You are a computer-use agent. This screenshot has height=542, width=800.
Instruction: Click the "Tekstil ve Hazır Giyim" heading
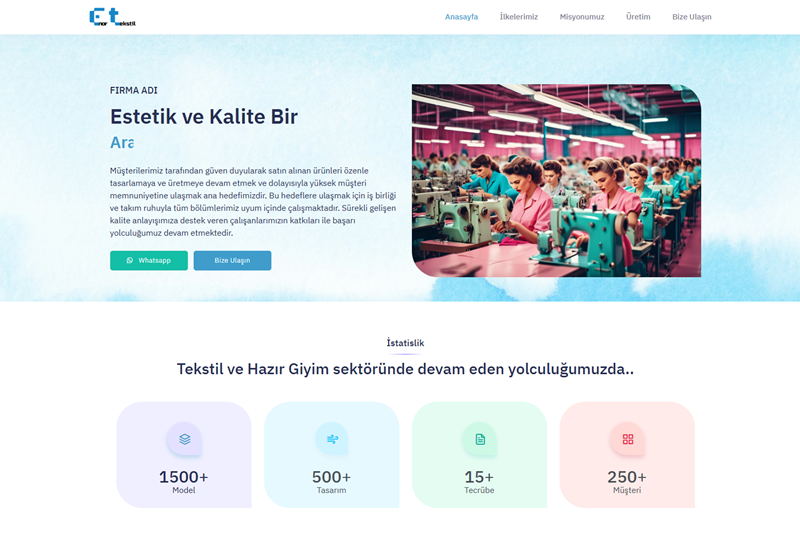[405, 368]
